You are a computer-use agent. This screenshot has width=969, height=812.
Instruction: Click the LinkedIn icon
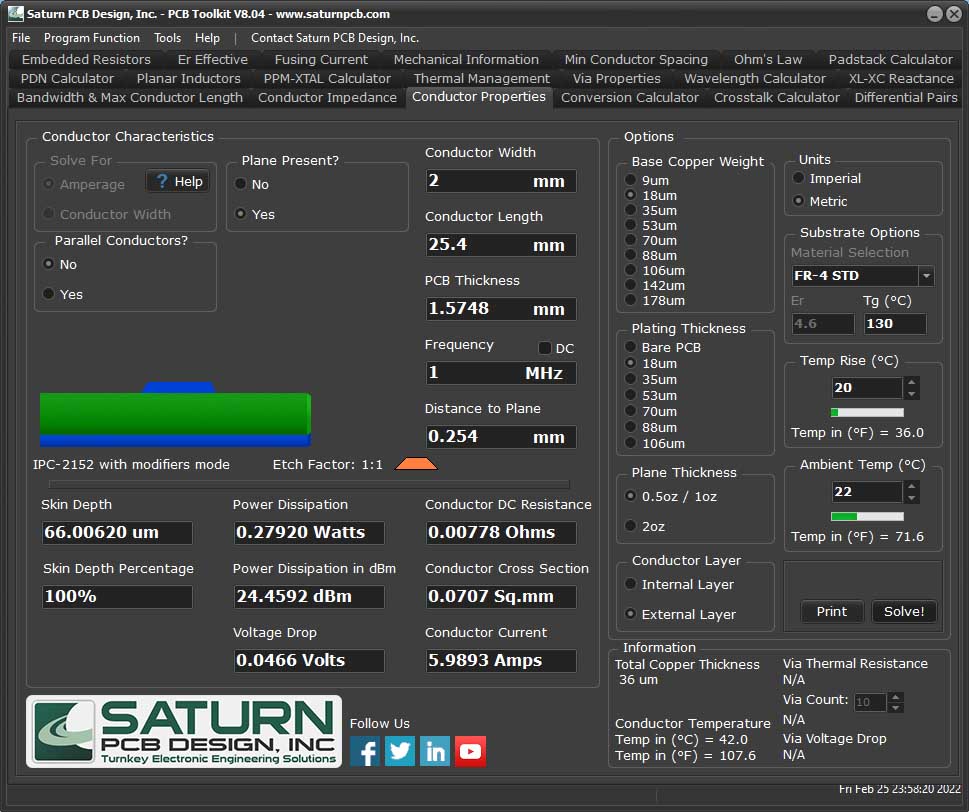pyautogui.click(x=435, y=751)
